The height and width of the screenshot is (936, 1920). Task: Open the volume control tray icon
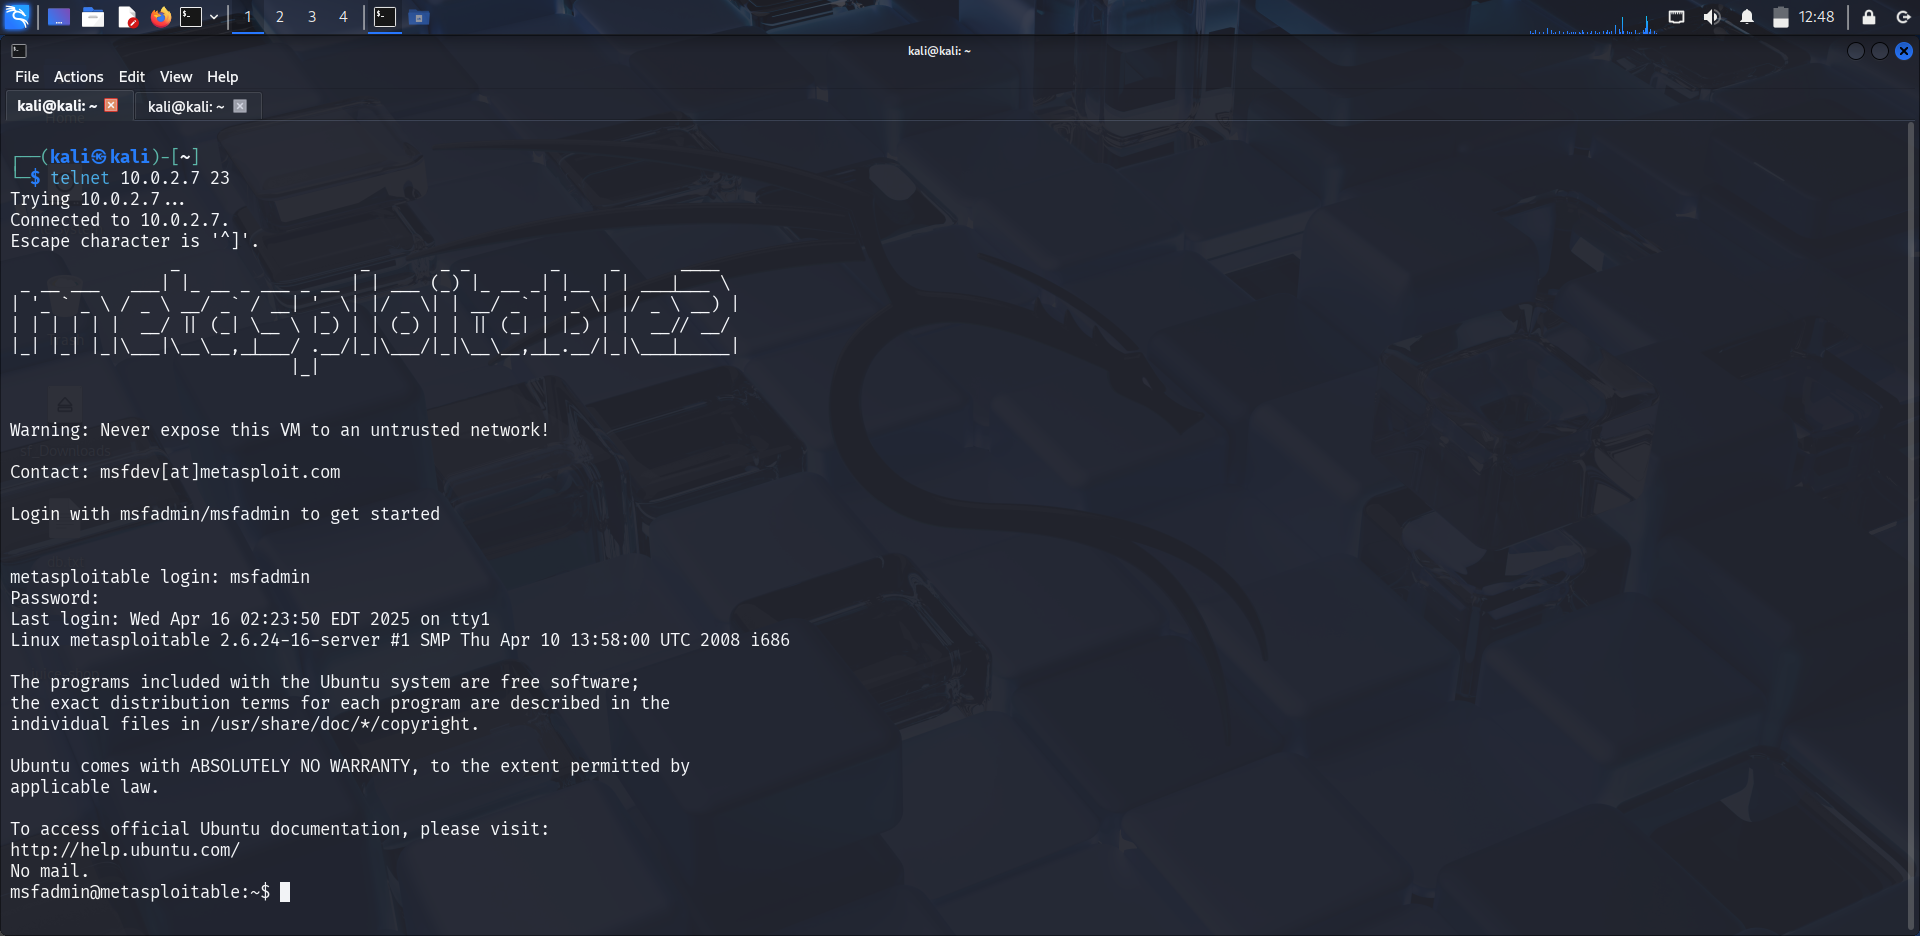coord(1712,17)
